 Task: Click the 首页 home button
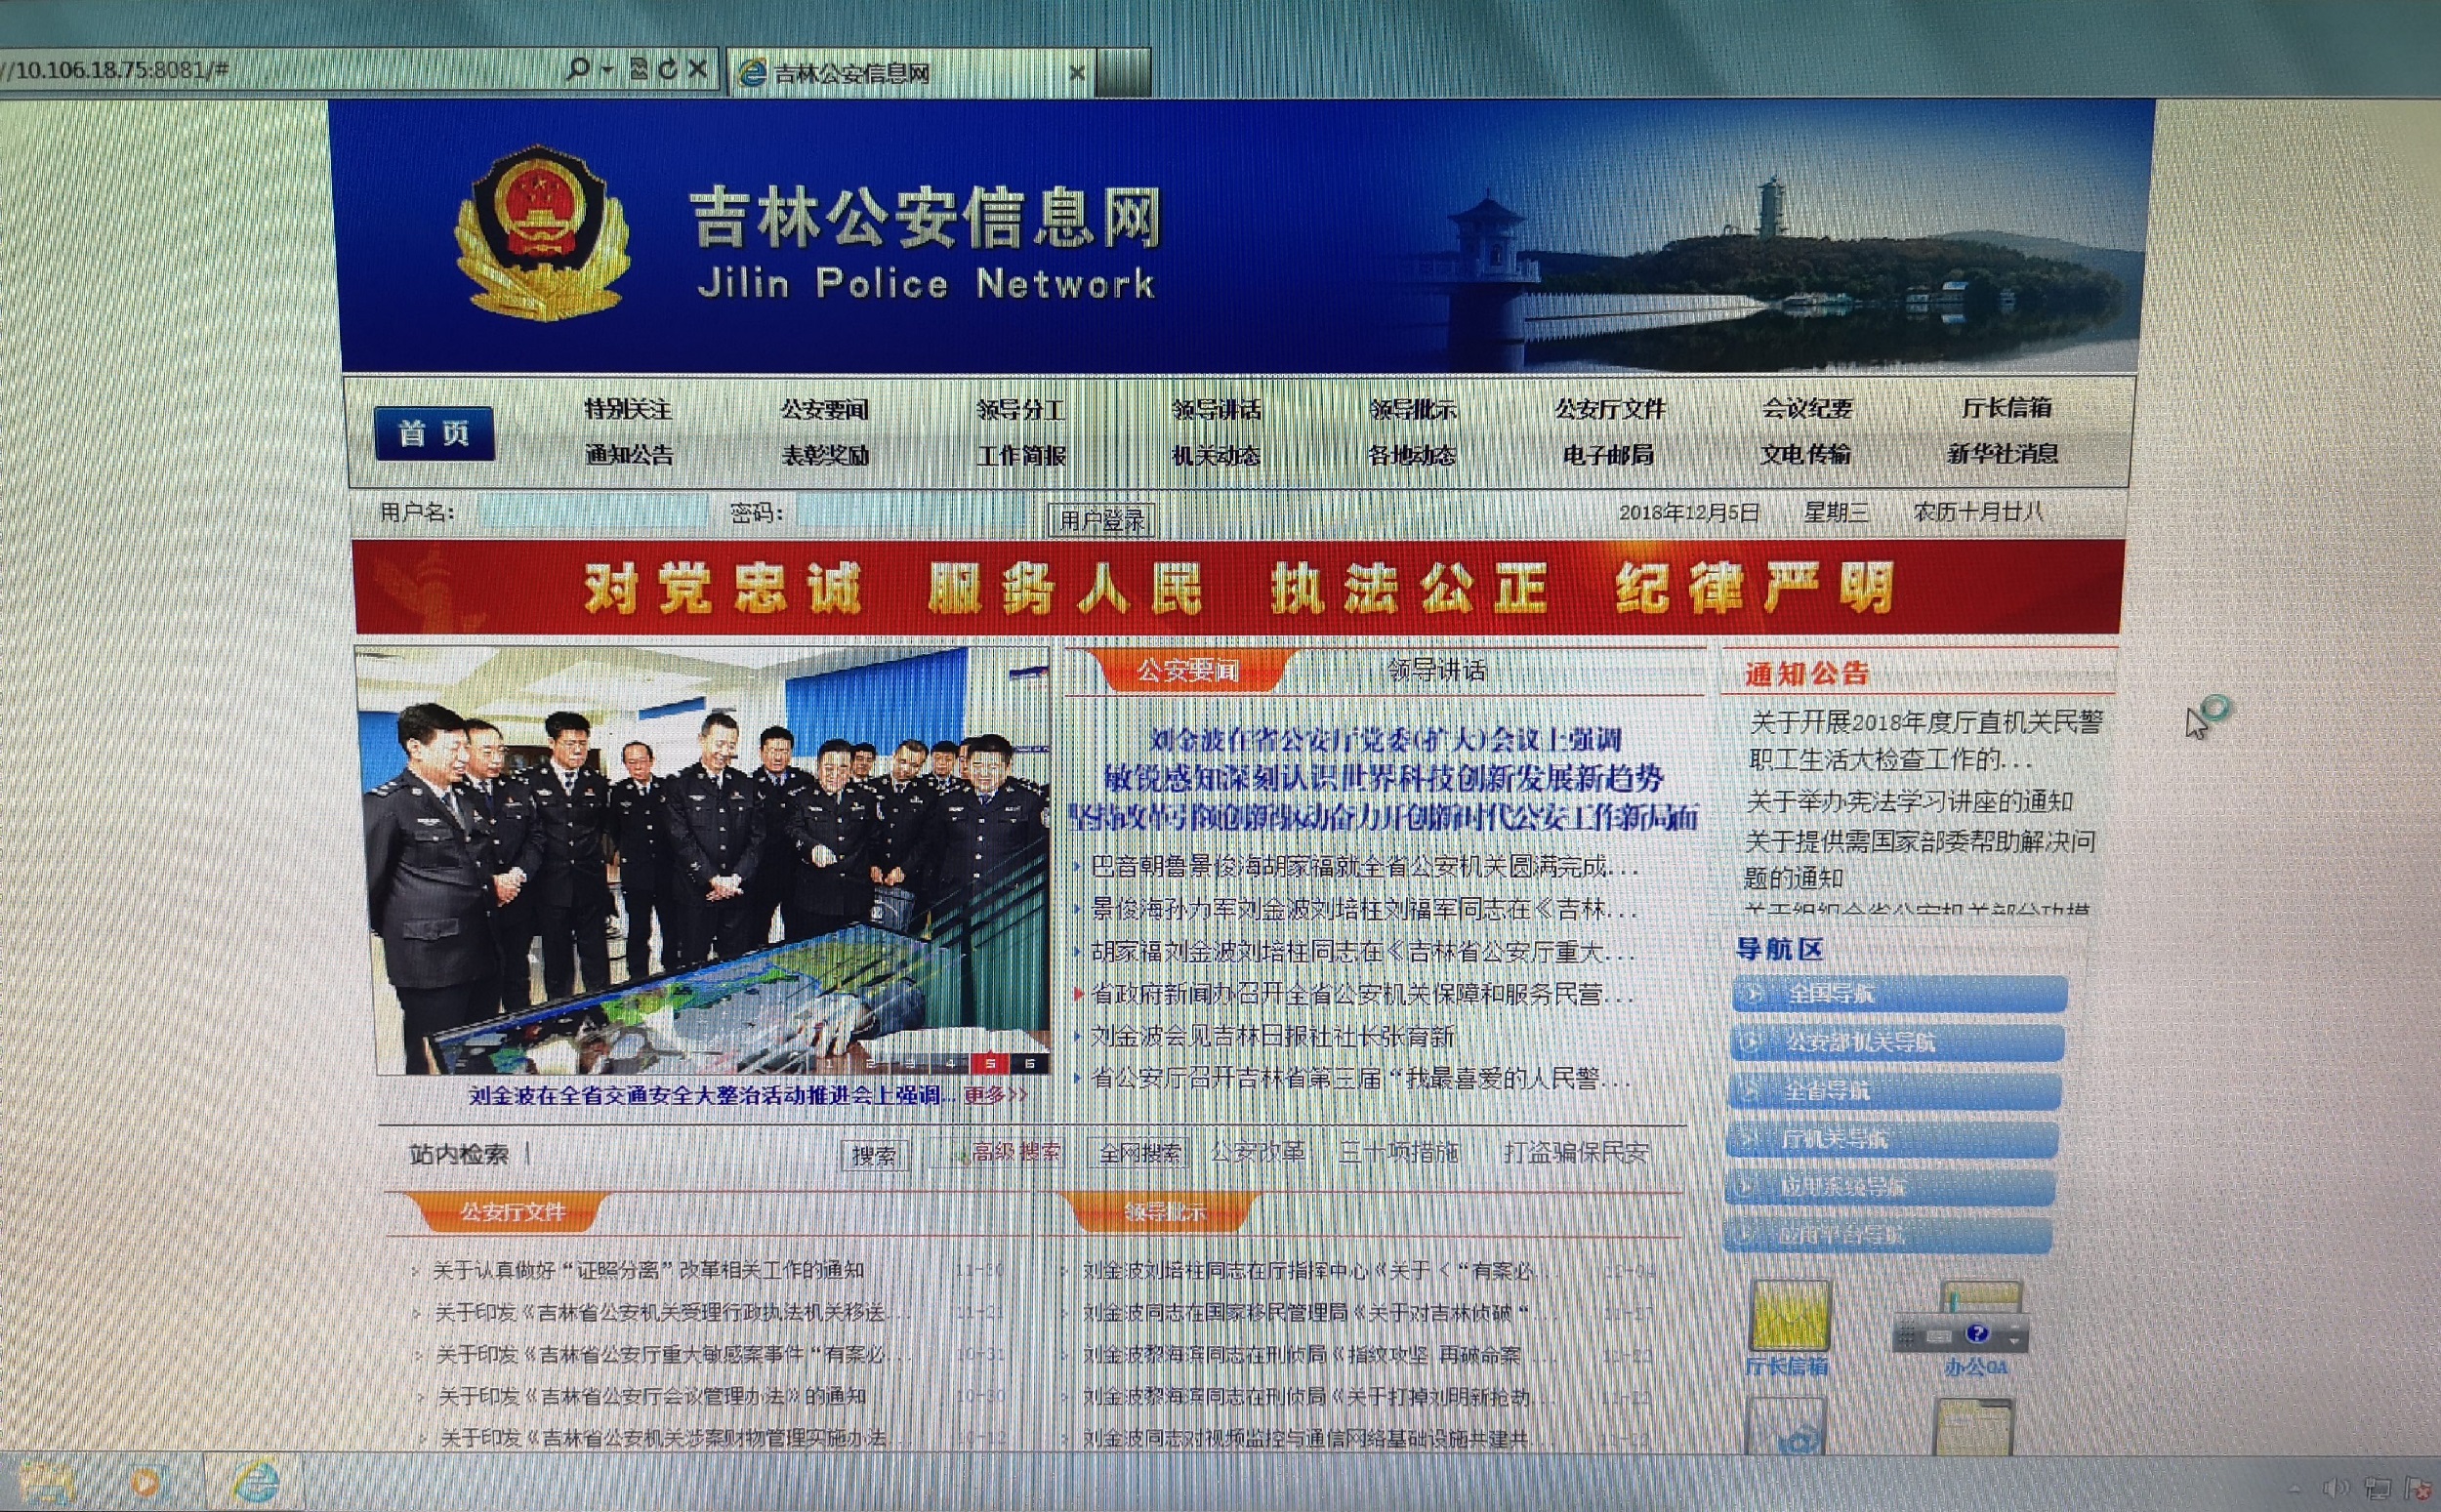pyautogui.click(x=434, y=434)
